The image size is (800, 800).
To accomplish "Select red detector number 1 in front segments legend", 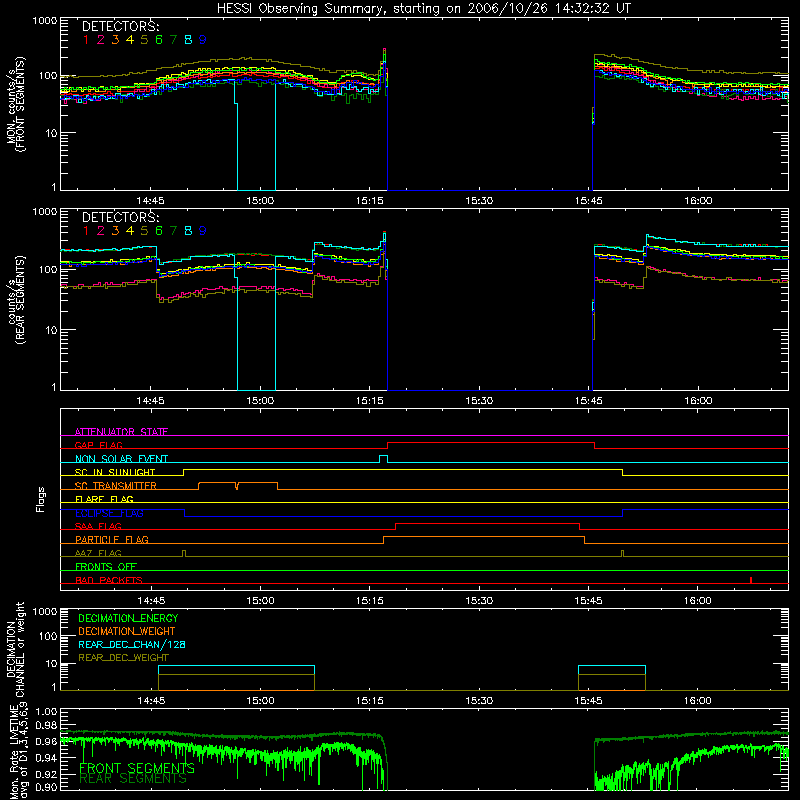I will [x=86, y=40].
